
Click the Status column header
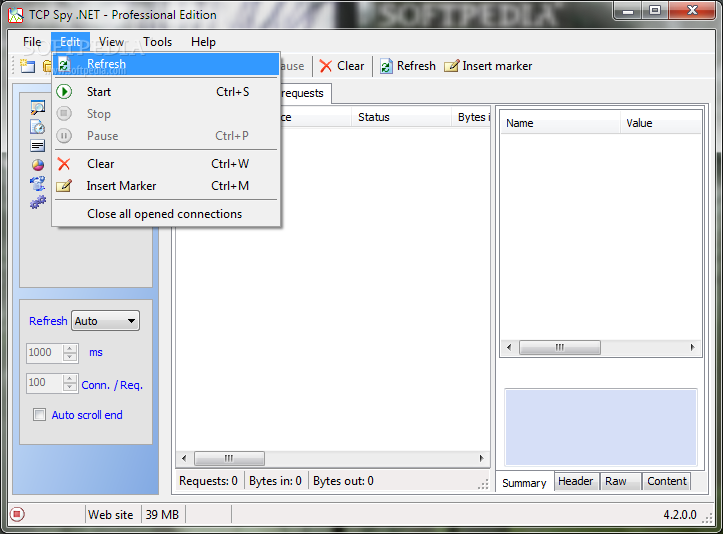pyautogui.click(x=401, y=117)
